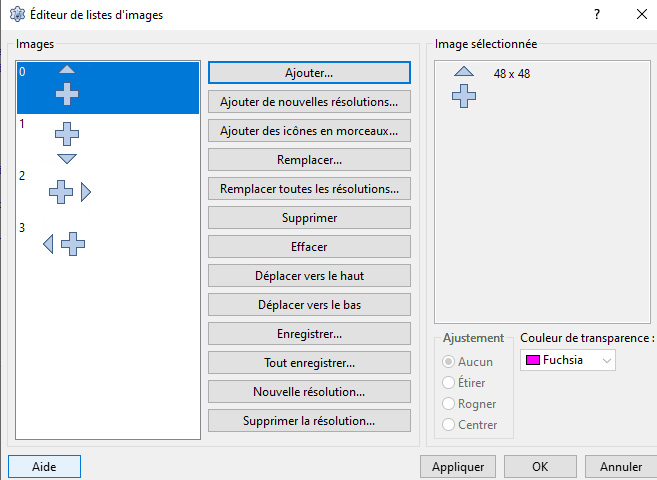657x480 pixels.
Task: Choose the Aucun adjustment radio button
Action: click(x=449, y=361)
